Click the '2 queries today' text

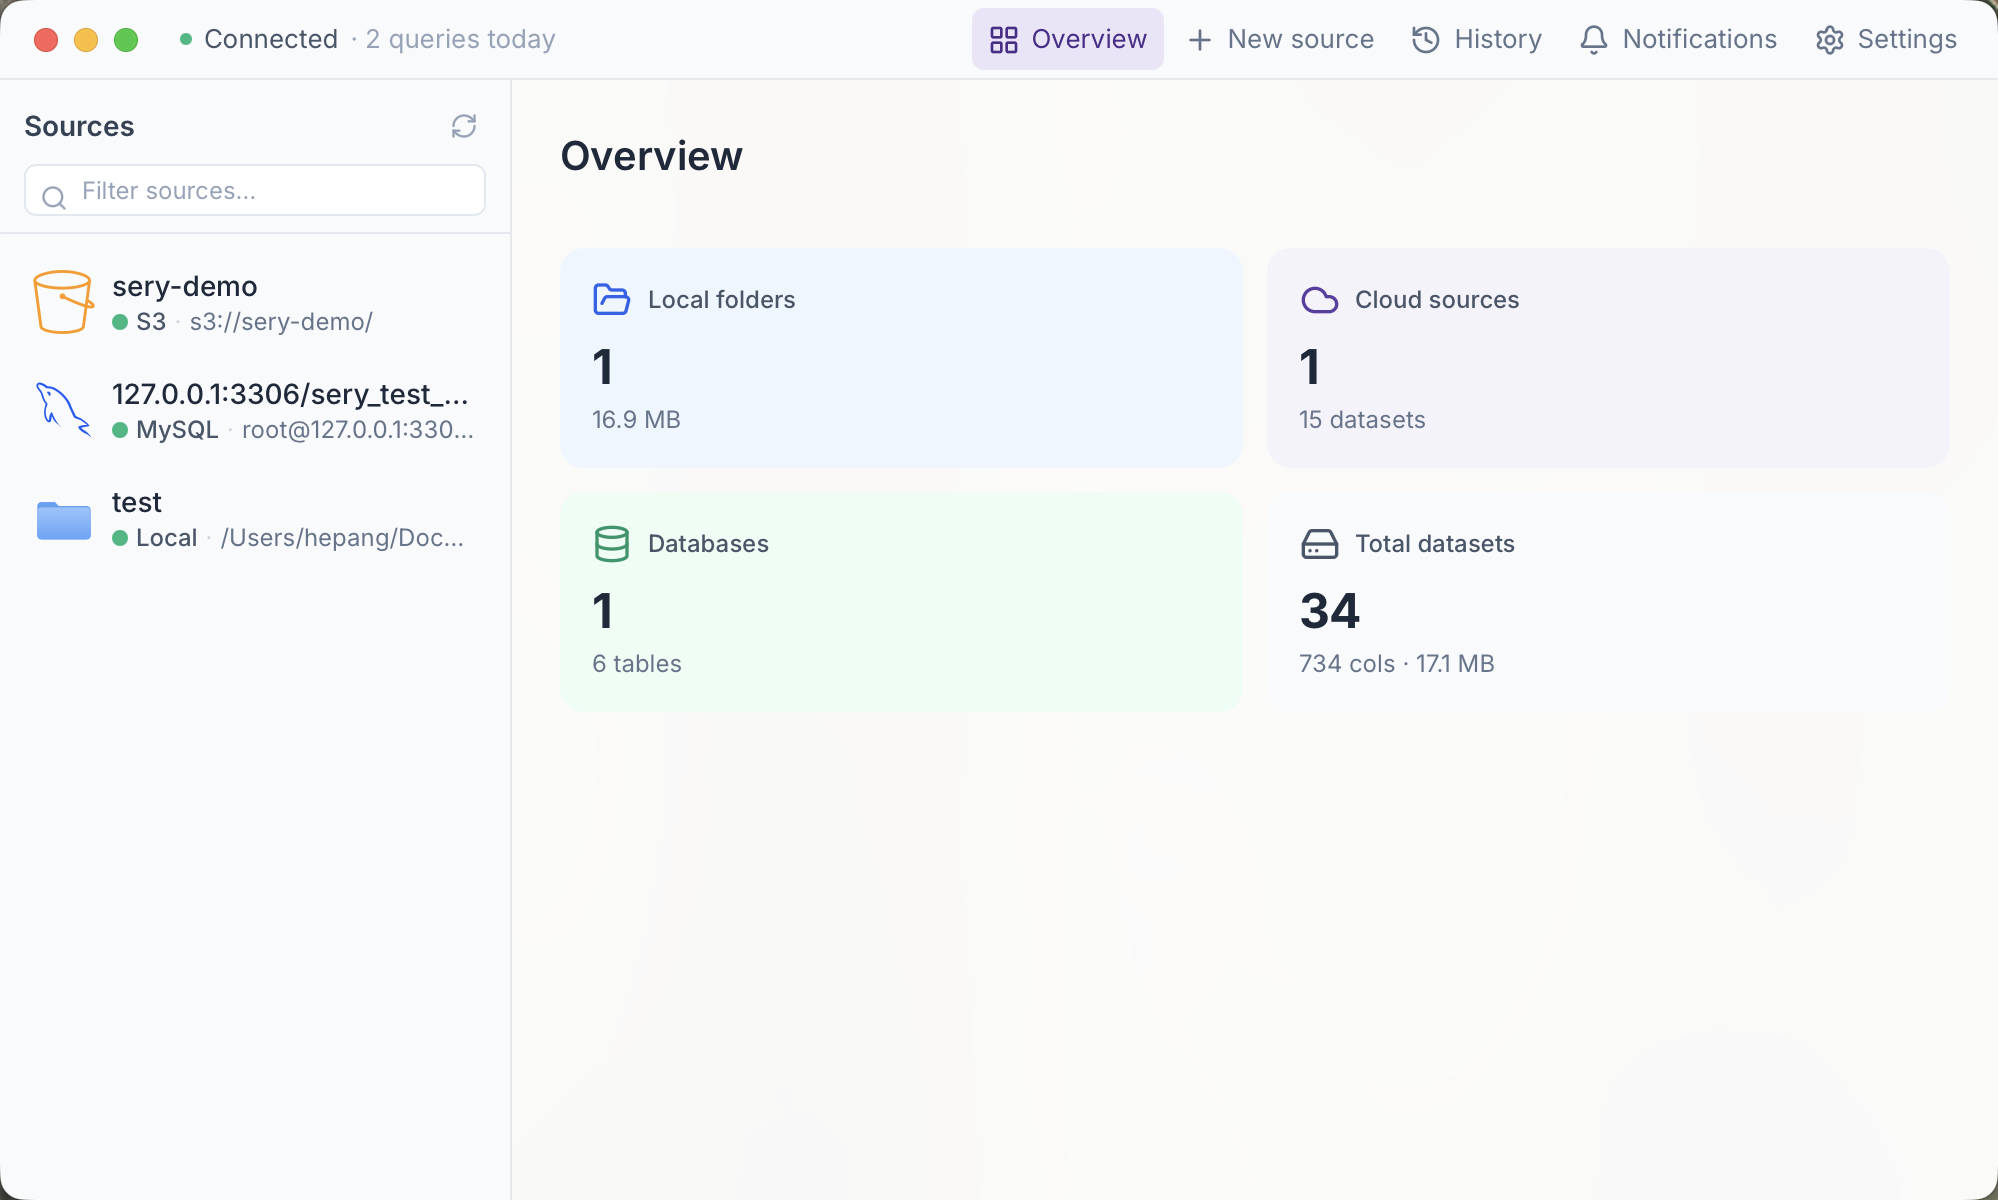pyautogui.click(x=460, y=39)
